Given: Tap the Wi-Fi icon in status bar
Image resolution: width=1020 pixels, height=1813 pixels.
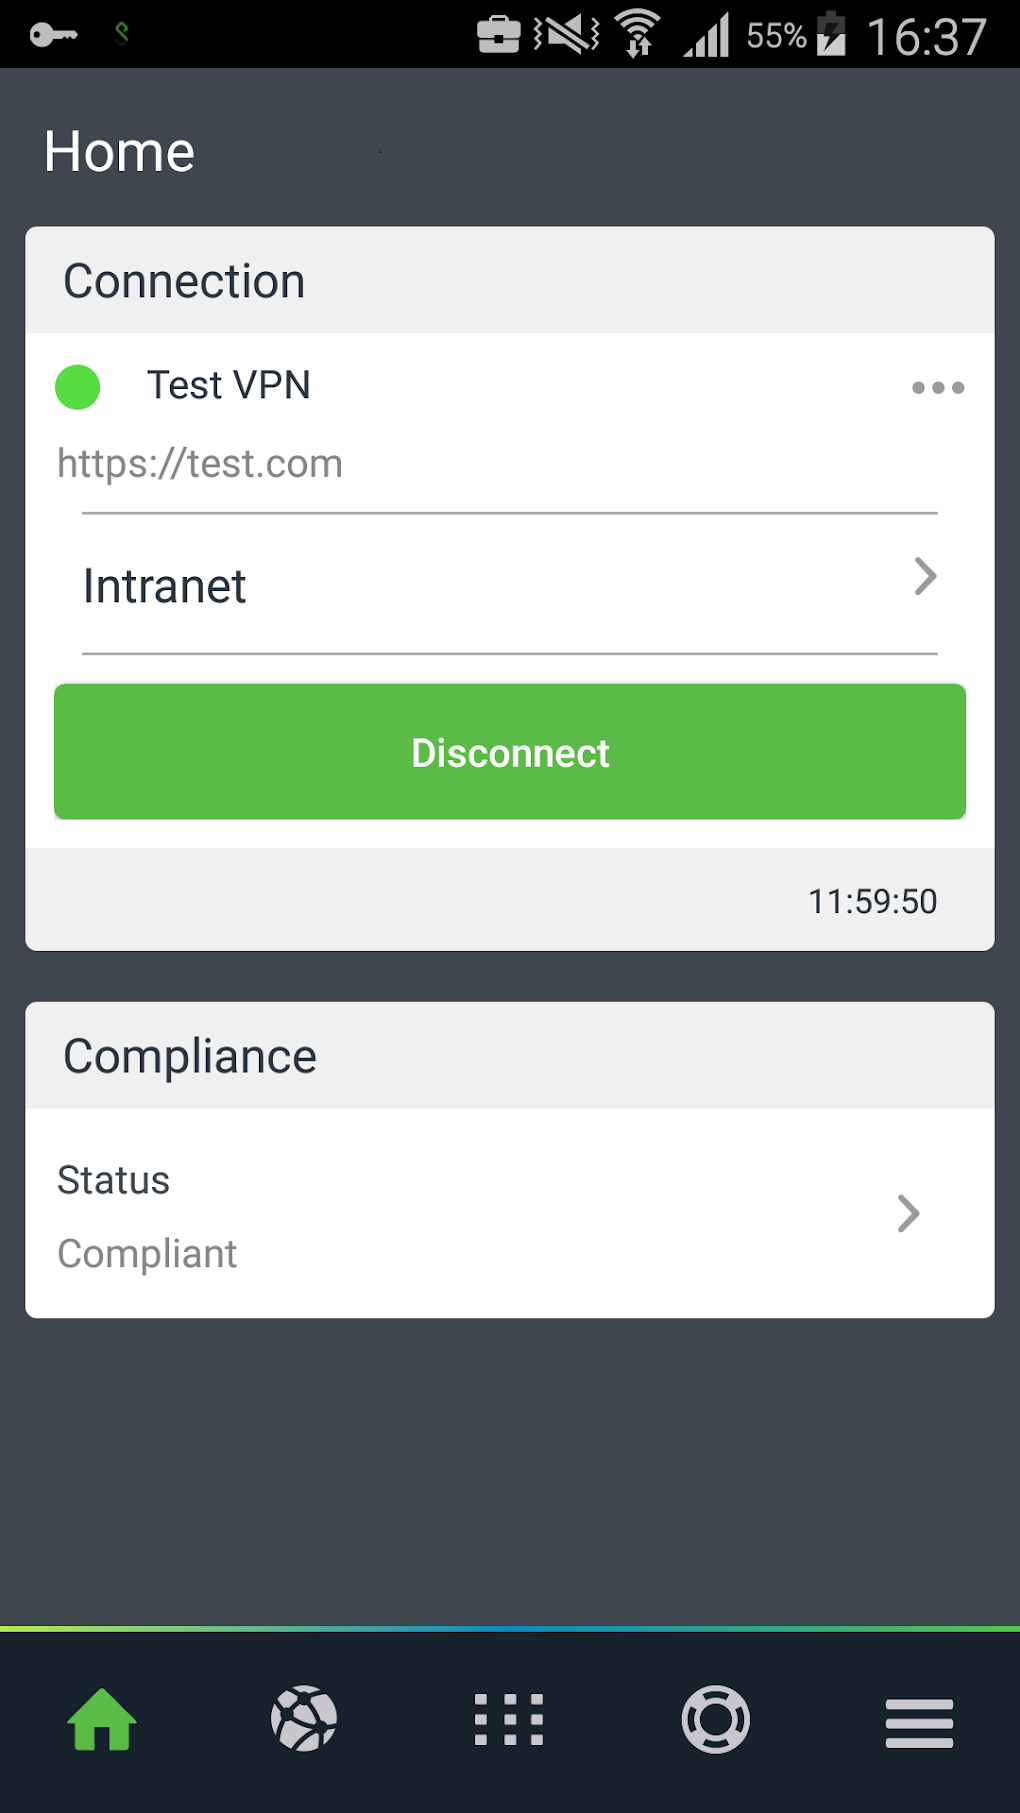Looking at the screenshot, I should point(637,34).
